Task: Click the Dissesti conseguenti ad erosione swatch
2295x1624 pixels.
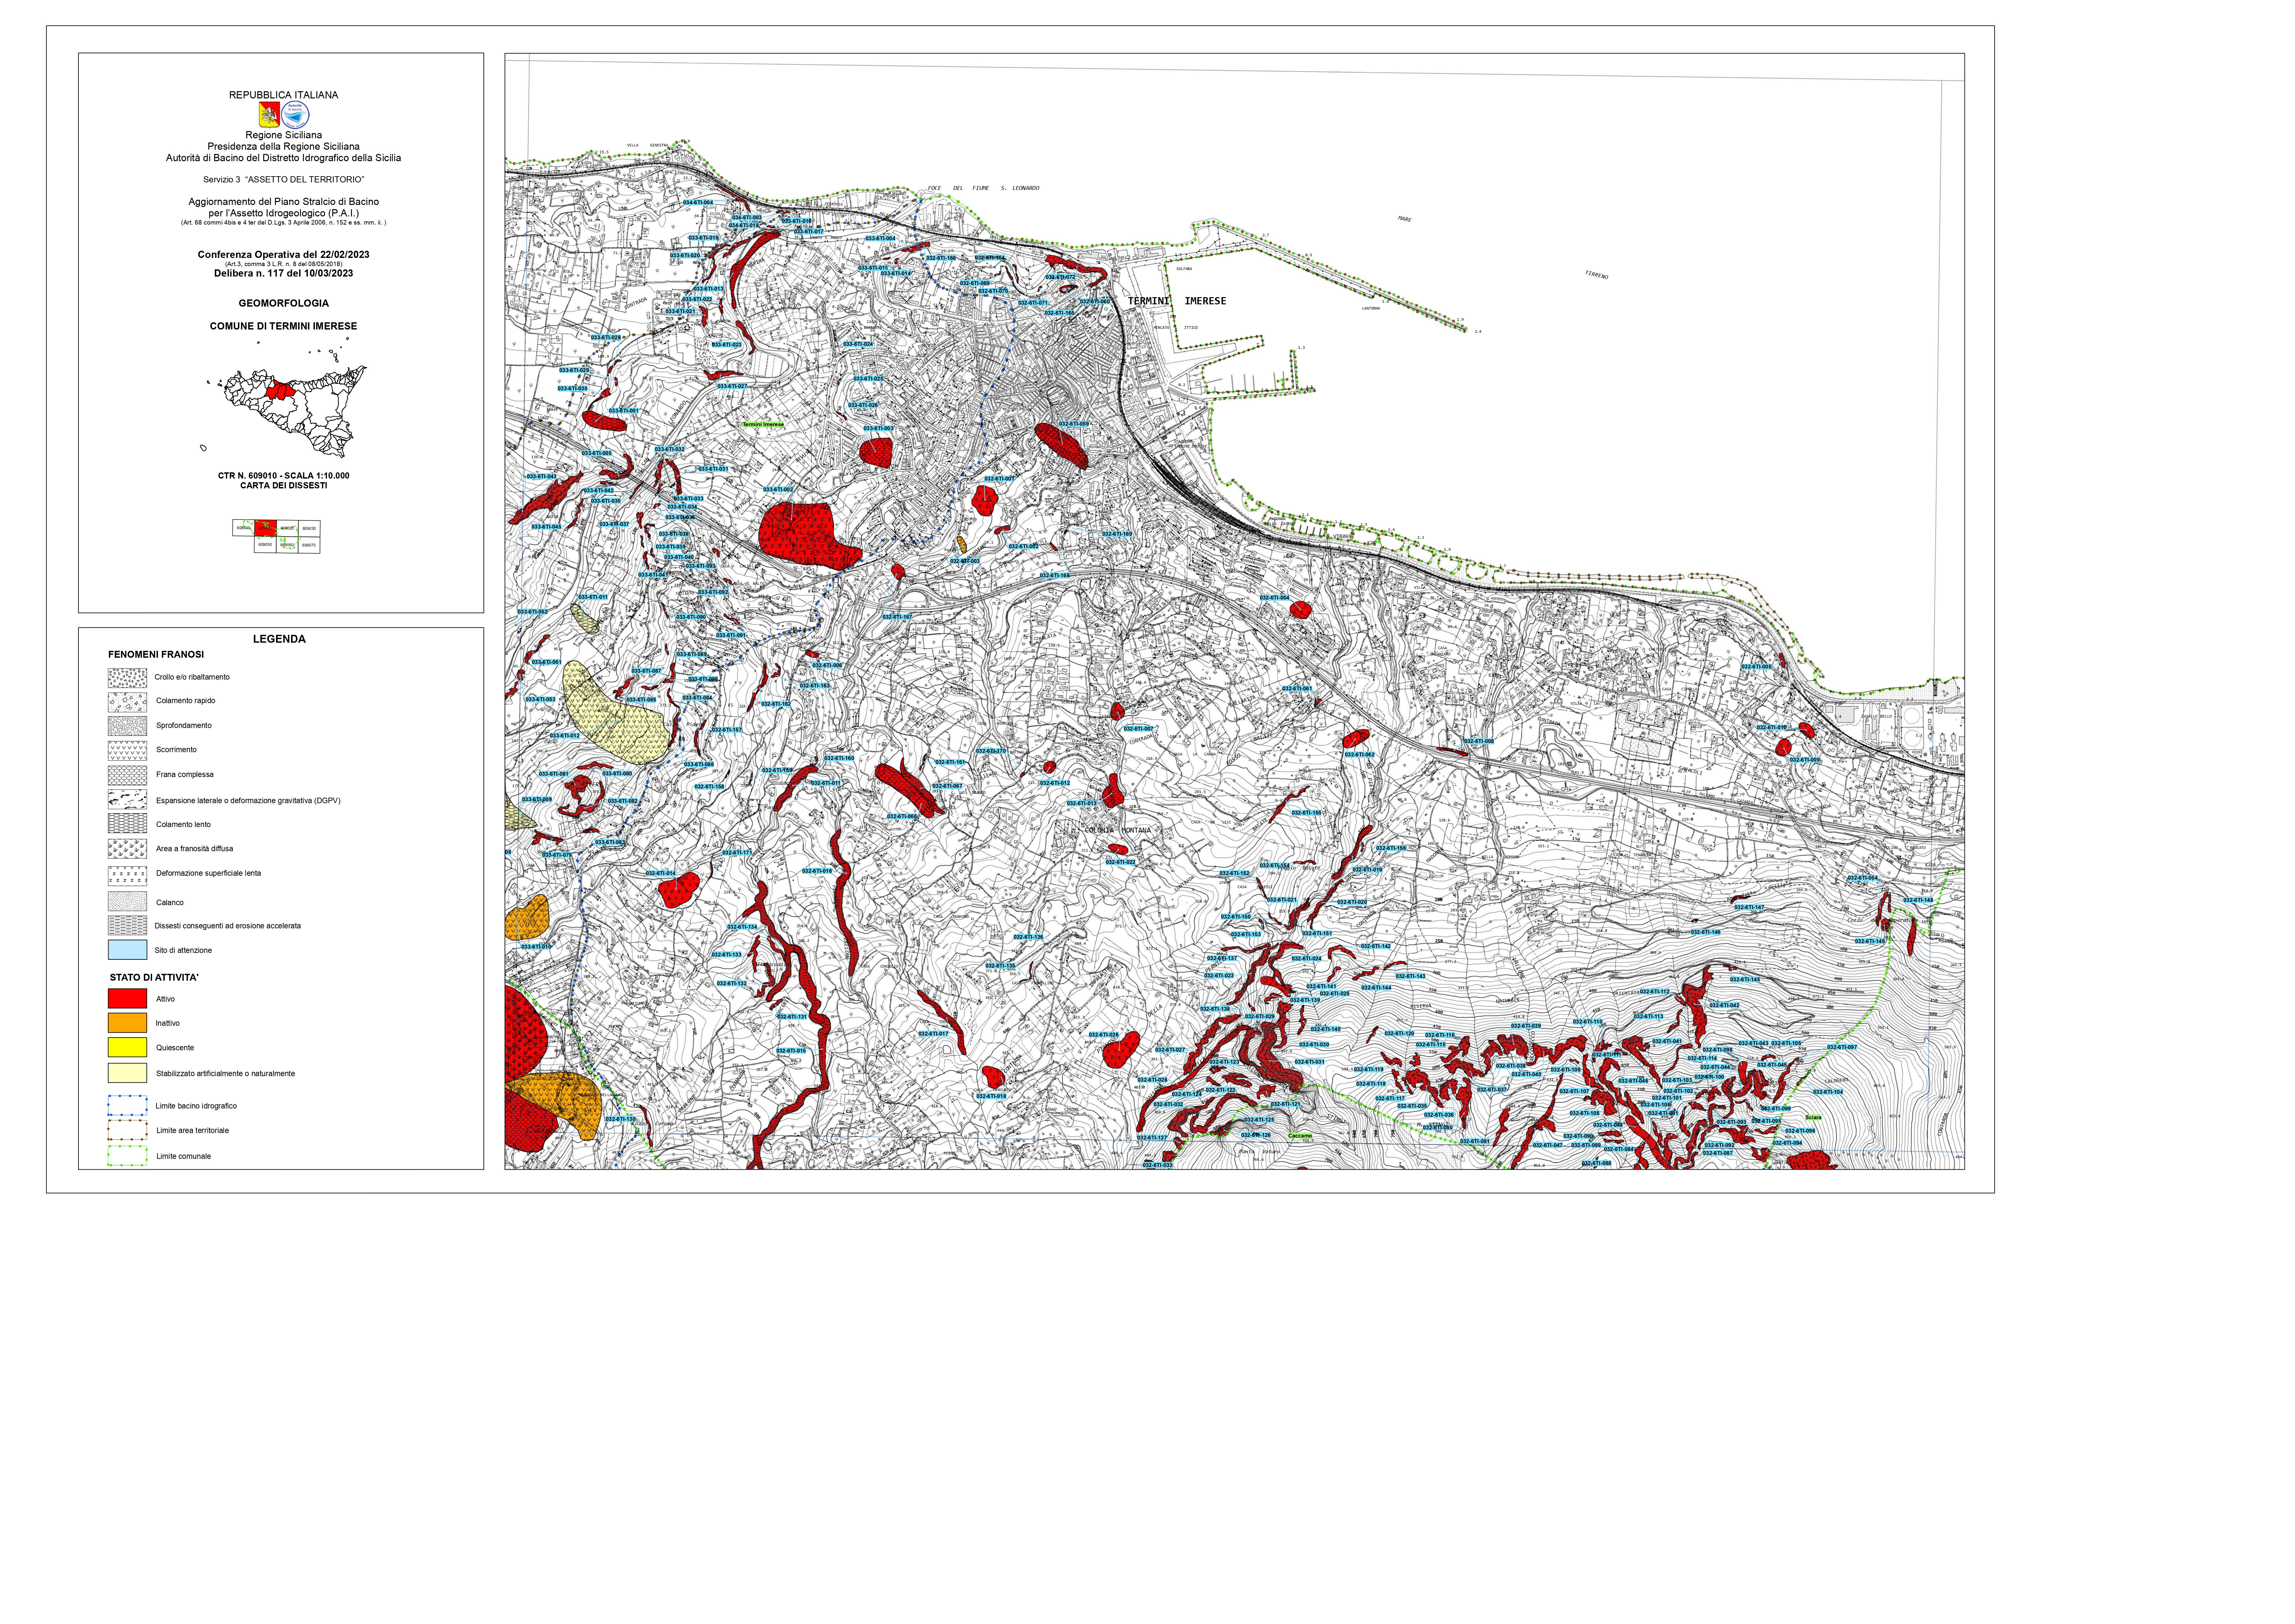Action: tap(127, 926)
